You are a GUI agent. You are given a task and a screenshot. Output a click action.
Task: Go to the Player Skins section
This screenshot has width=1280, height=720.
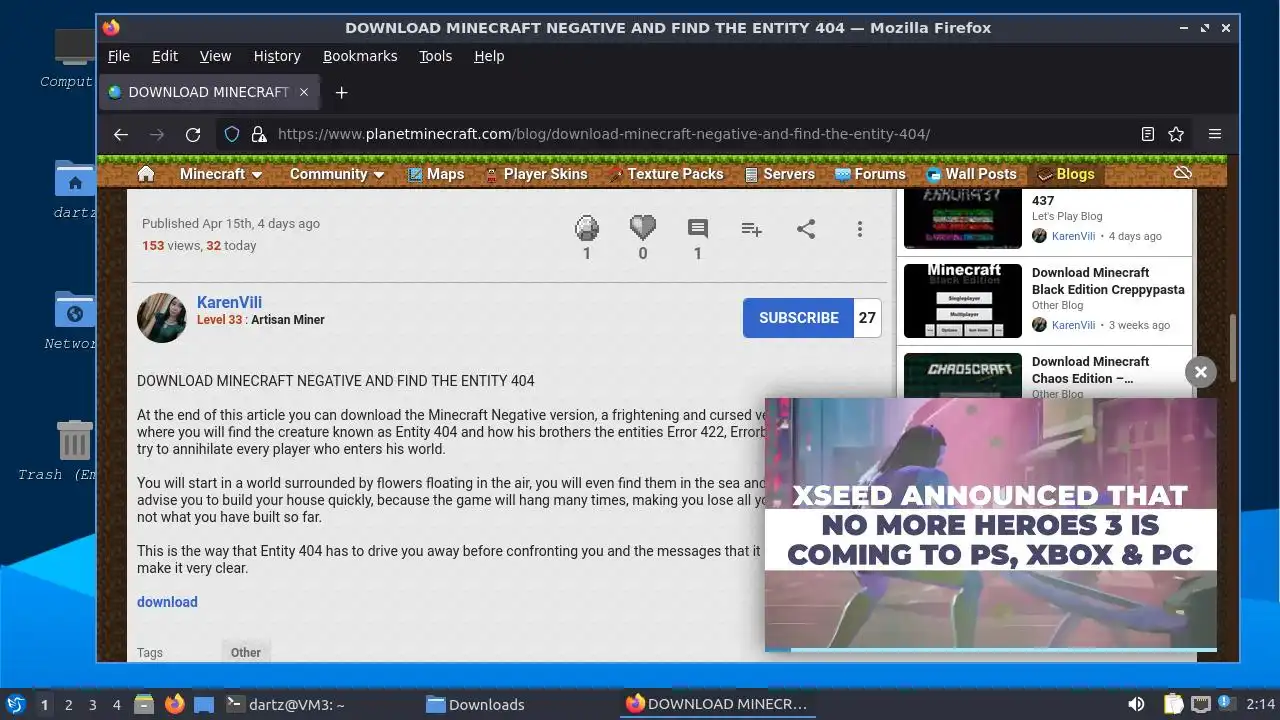[536, 174]
